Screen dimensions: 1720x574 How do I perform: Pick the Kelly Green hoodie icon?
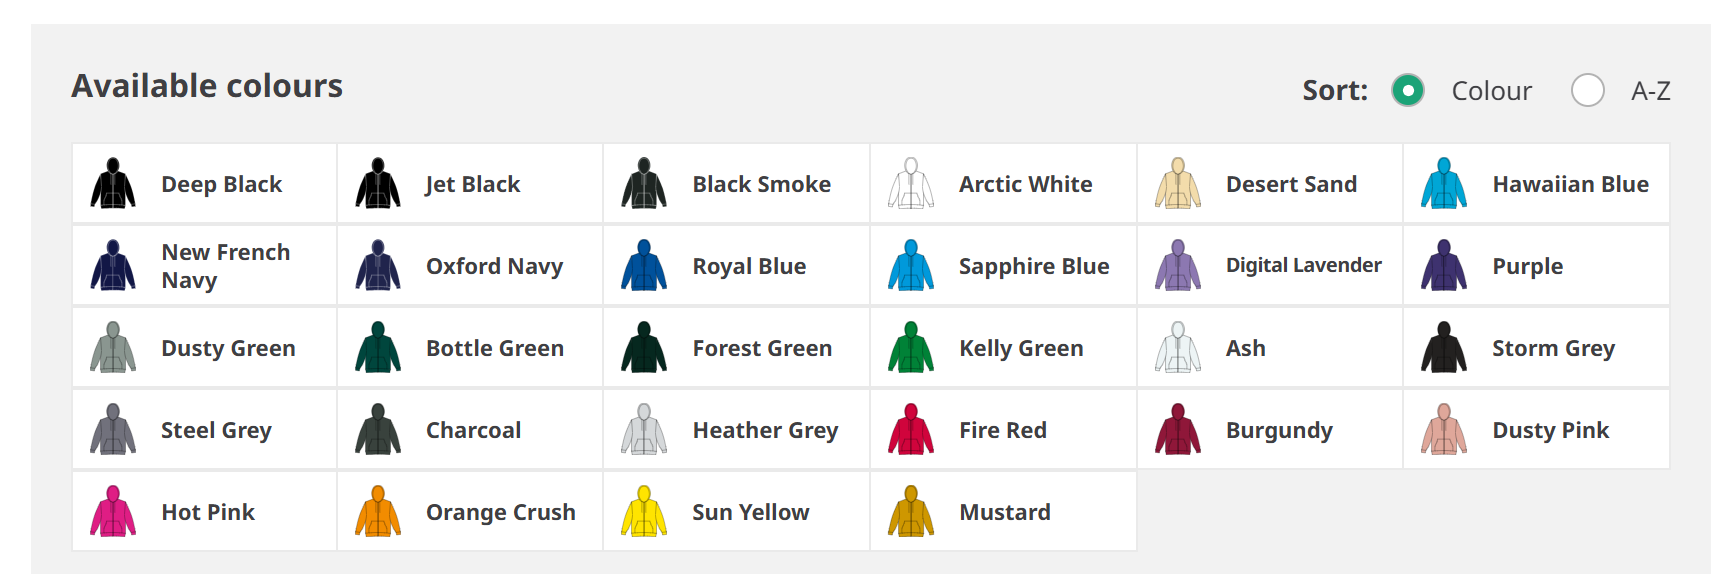click(x=911, y=348)
